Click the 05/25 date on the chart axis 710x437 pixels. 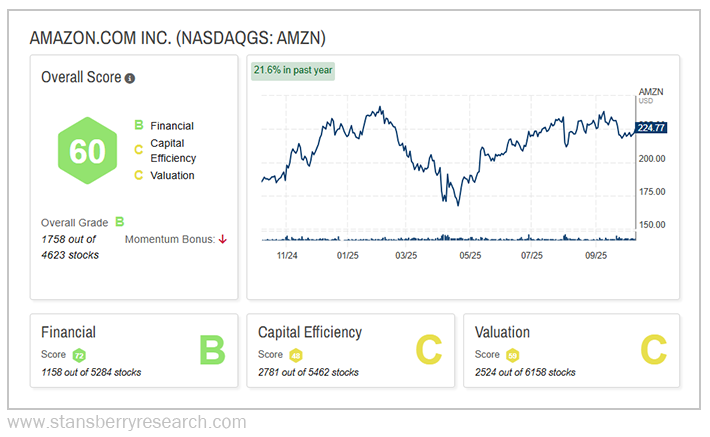pyautogui.click(x=469, y=255)
